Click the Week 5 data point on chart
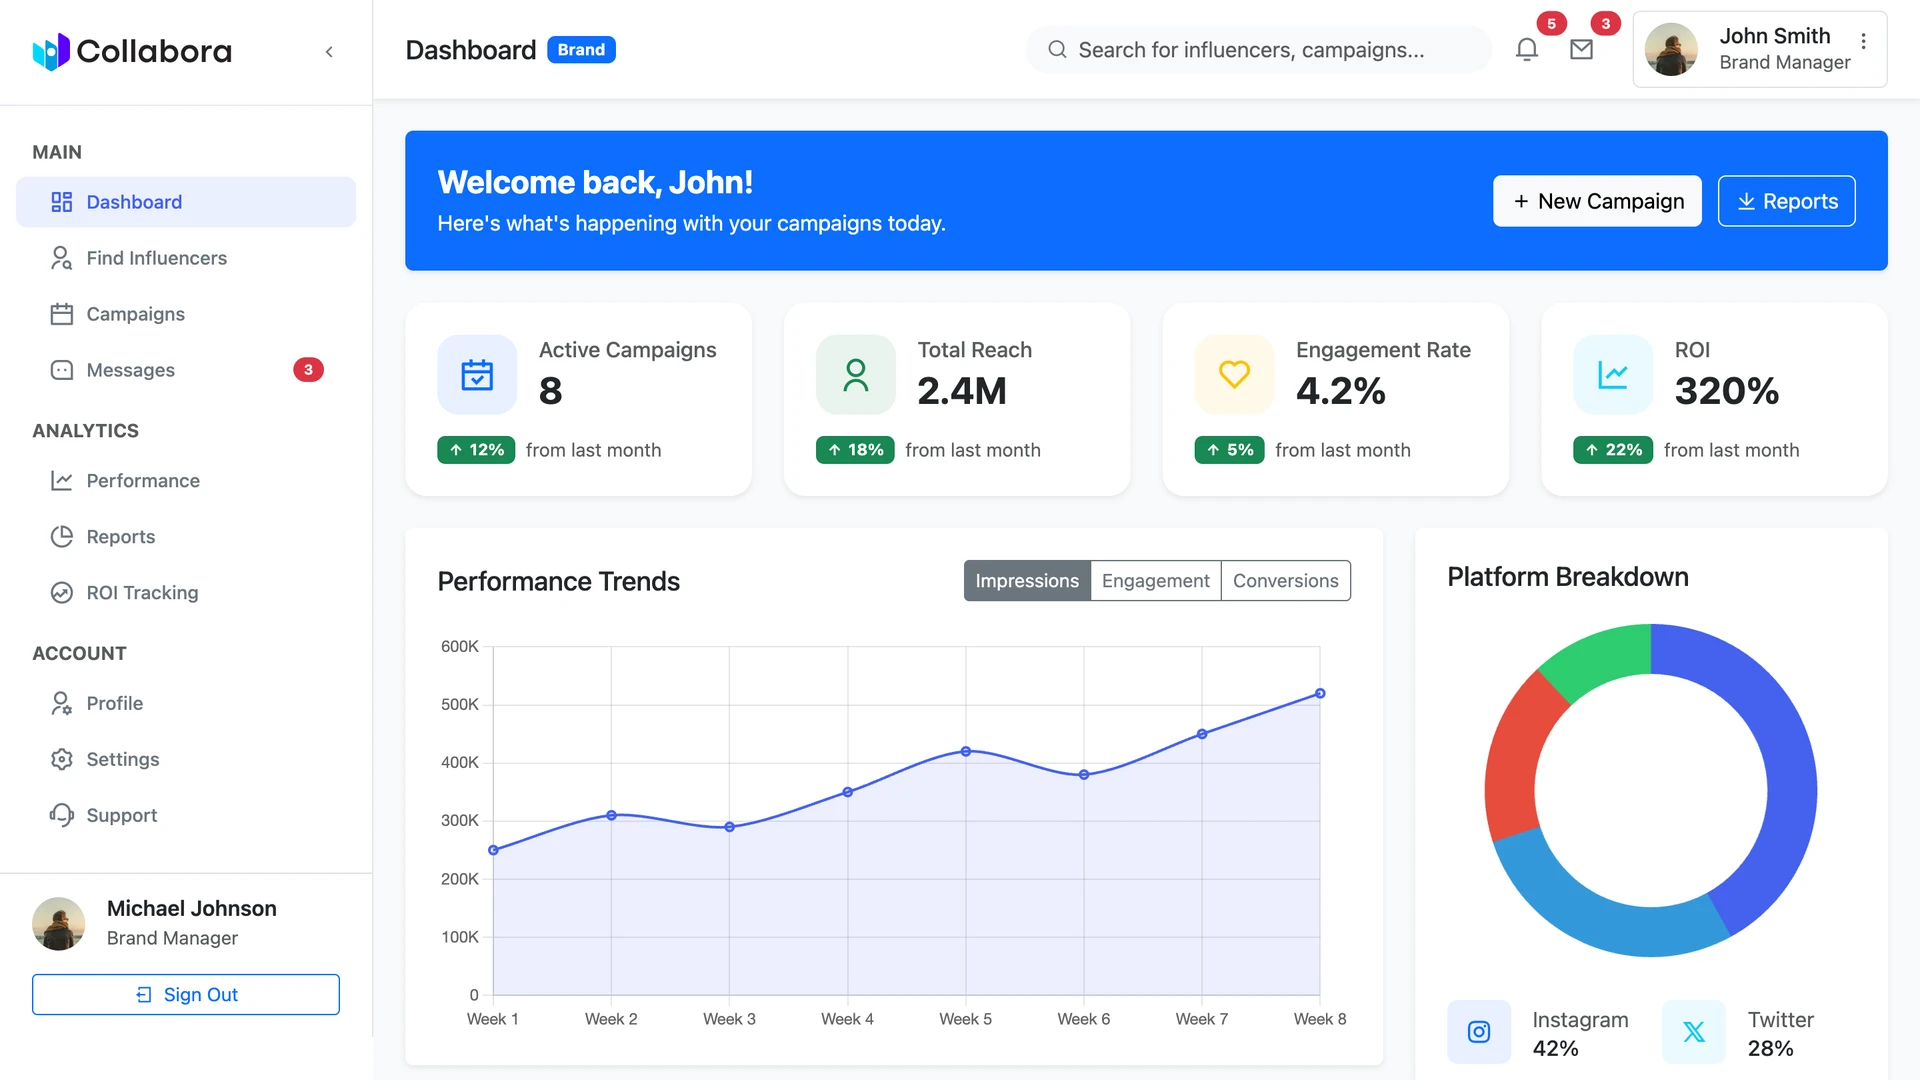1920x1080 pixels. click(966, 751)
